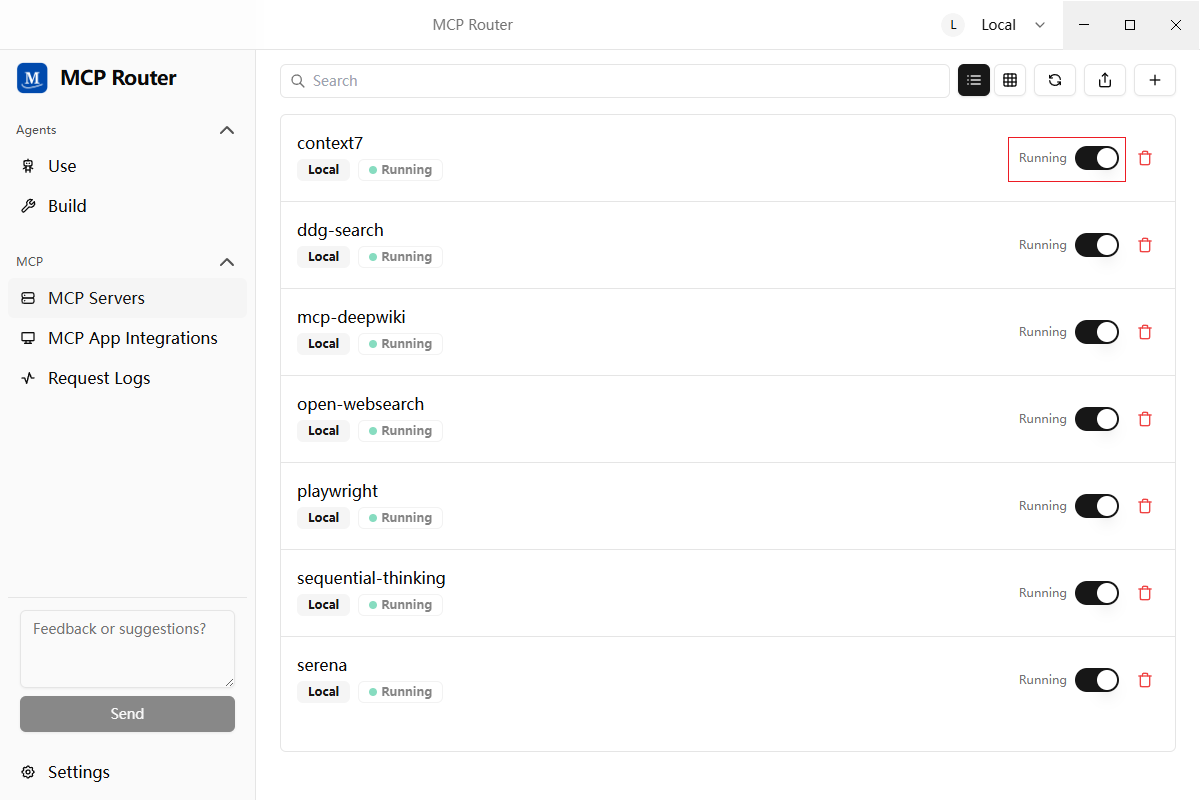Viewport: 1200px width, 800px height.
Task: Open the Local workspace dropdown
Action: pos(996,25)
